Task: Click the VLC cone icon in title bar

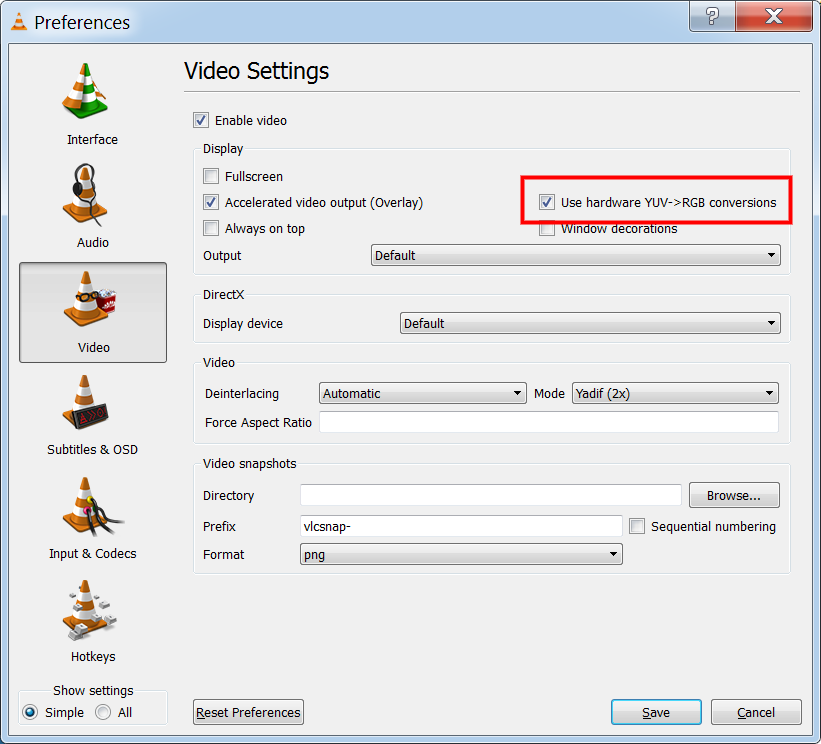Action: [x=19, y=22]
